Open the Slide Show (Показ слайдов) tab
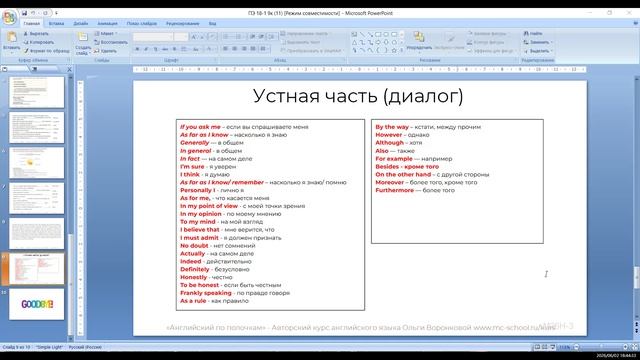 142,24
